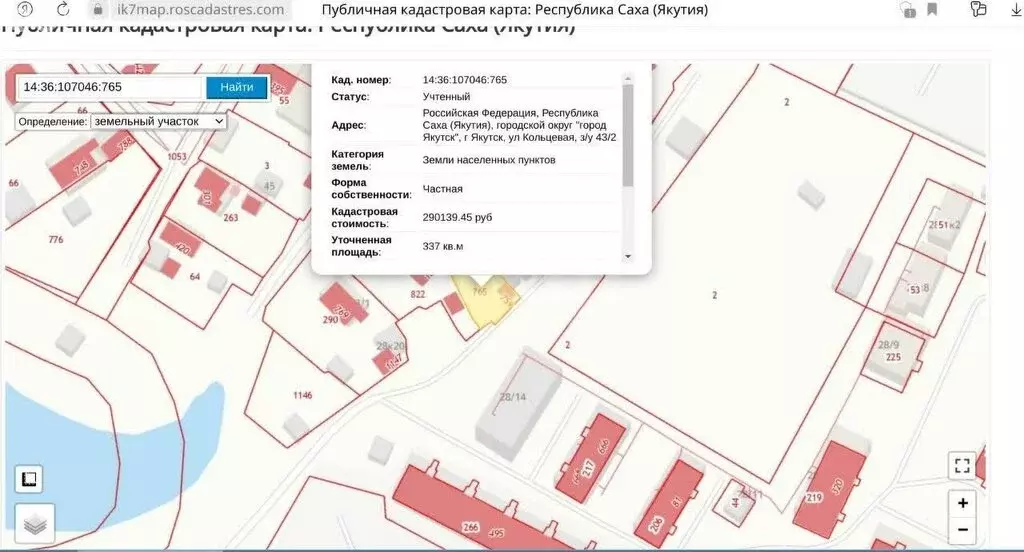Activate the measure/ruler tool on the map
This screenshot has height=552, width=1024.
coord(29,479)
